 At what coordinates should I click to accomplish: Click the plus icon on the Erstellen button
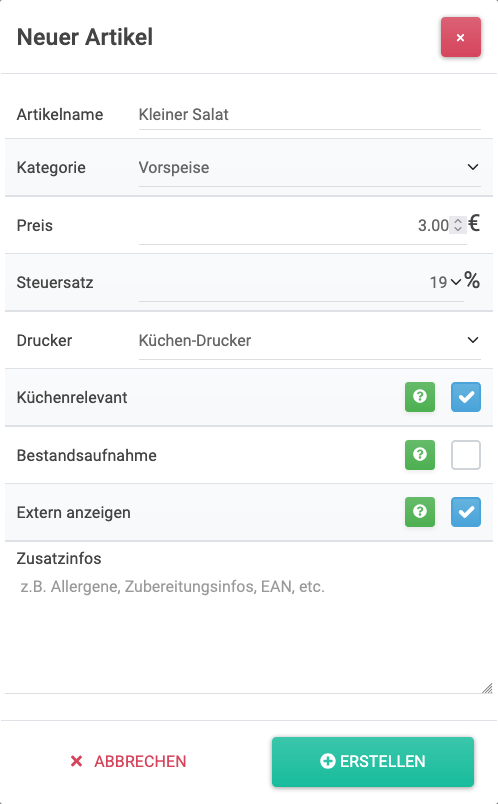pos(328,761)
